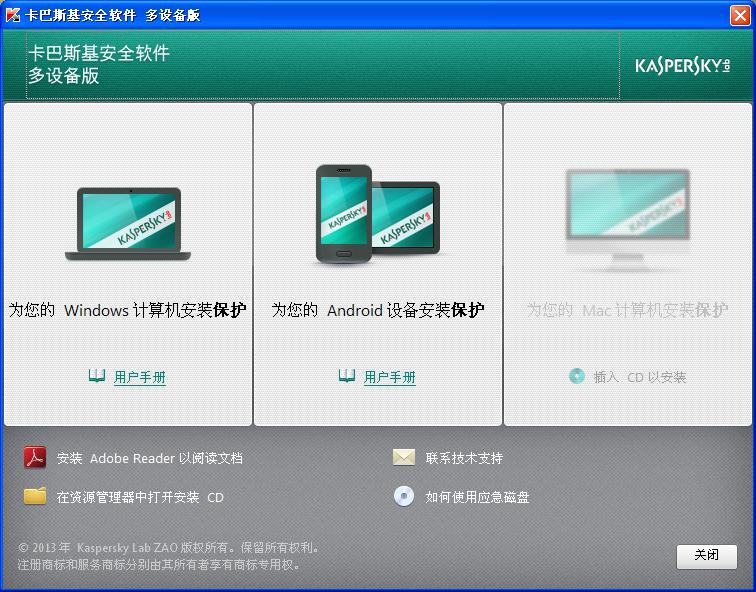The width and height of the screenshot is (756, 592).
Task: Open 用户手册 link for Android protection
Action: click(390, 377)
